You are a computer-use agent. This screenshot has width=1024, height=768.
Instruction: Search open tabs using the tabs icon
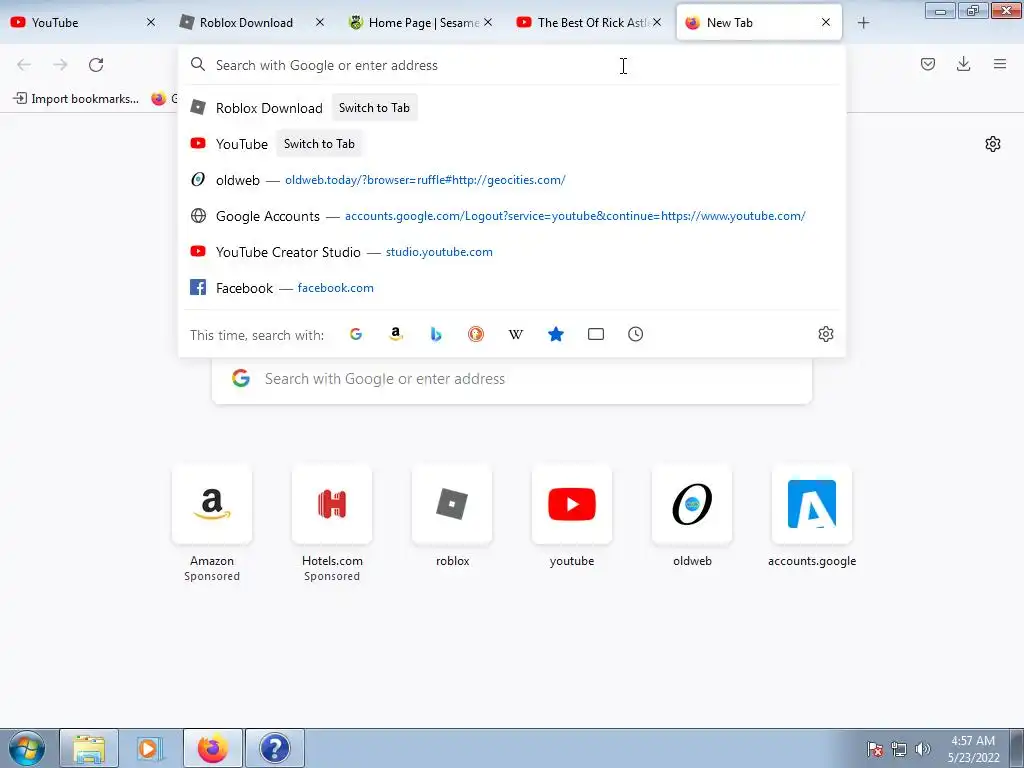tap(596, 334)
